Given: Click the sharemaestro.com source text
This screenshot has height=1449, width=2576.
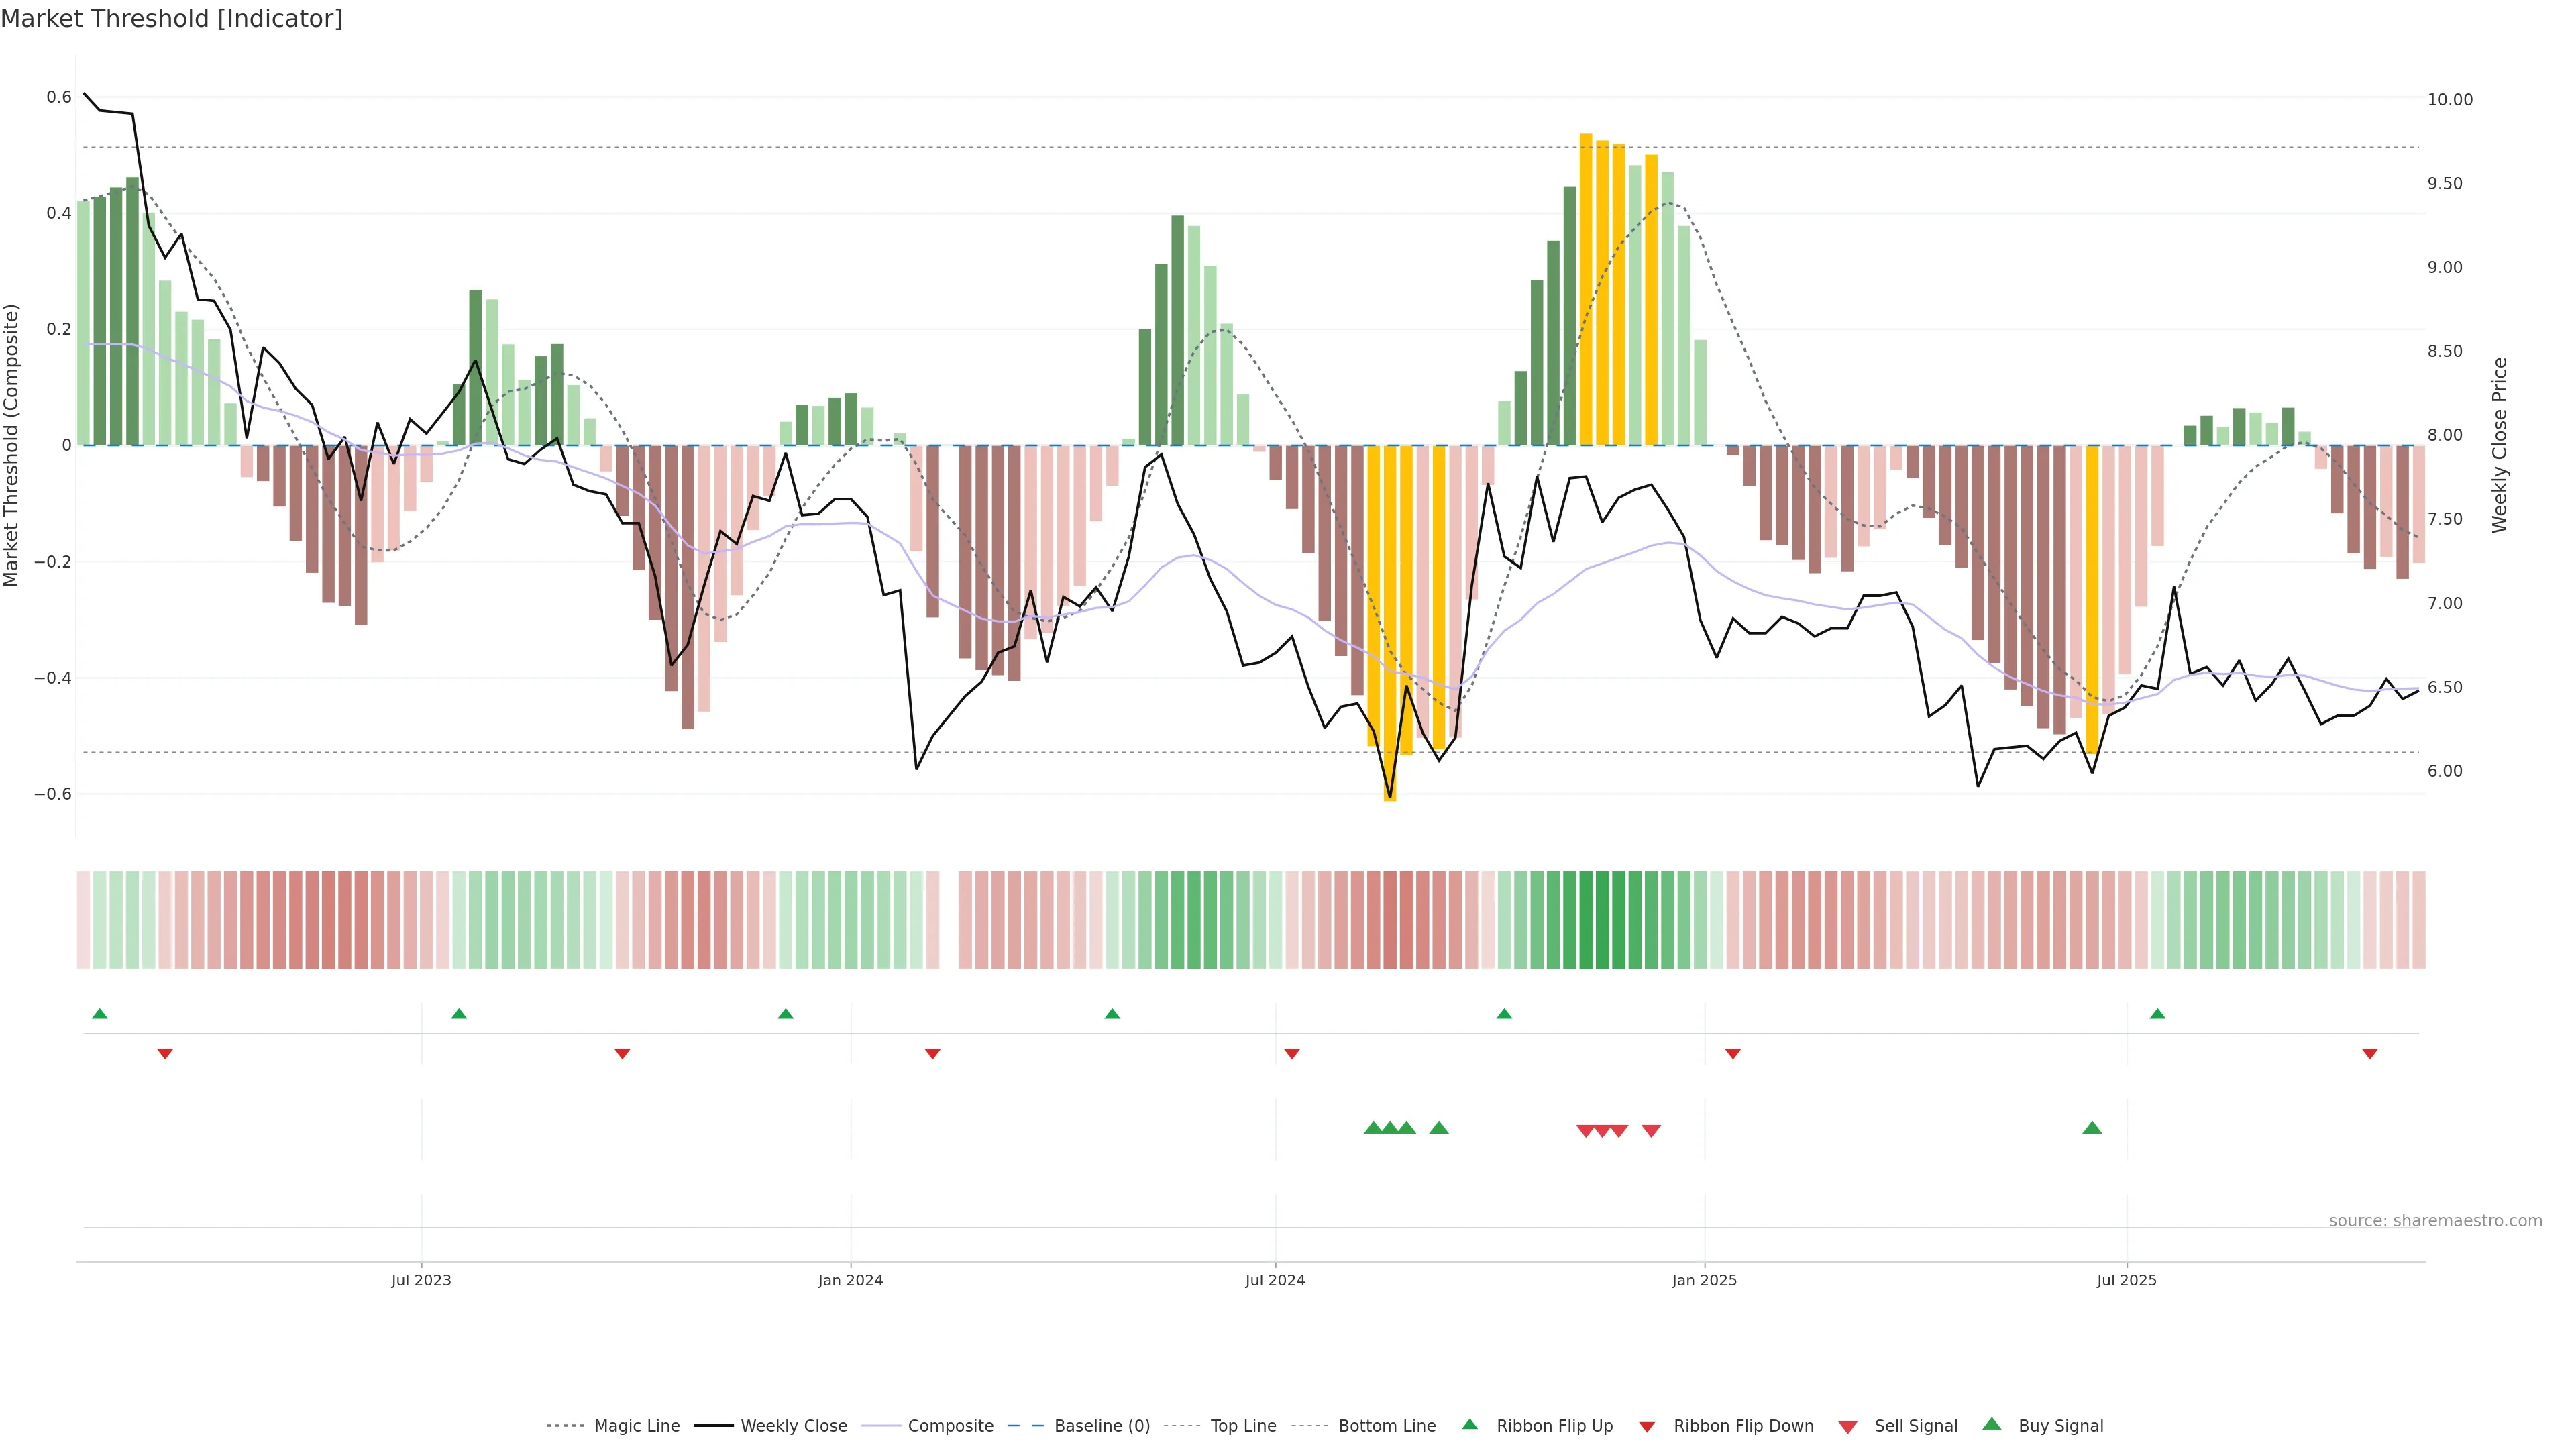Looking at the screenshot, I should pos(2435,1221).
